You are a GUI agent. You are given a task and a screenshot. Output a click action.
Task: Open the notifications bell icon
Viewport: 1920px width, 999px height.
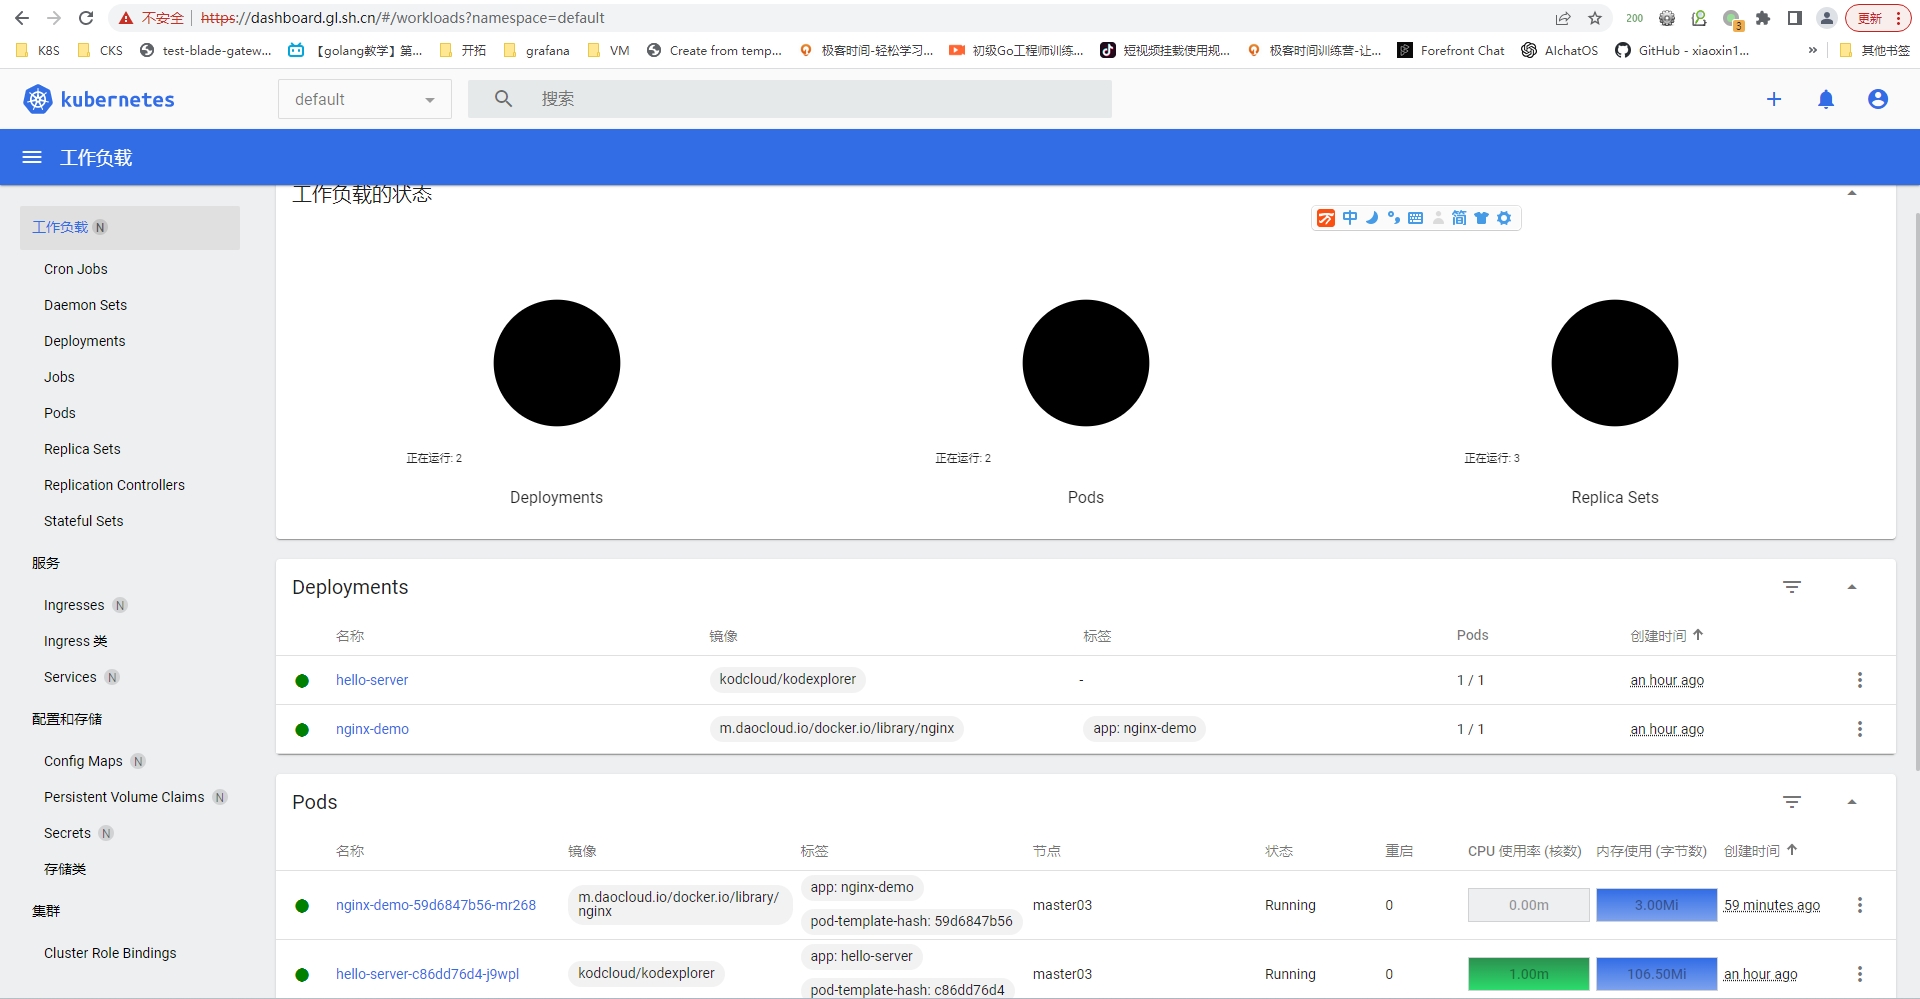pyautogui.click(x=1826, y=99)
